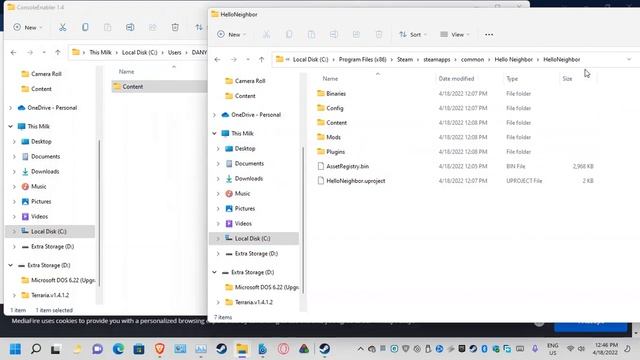Open the three-dot See more menu

489,35
